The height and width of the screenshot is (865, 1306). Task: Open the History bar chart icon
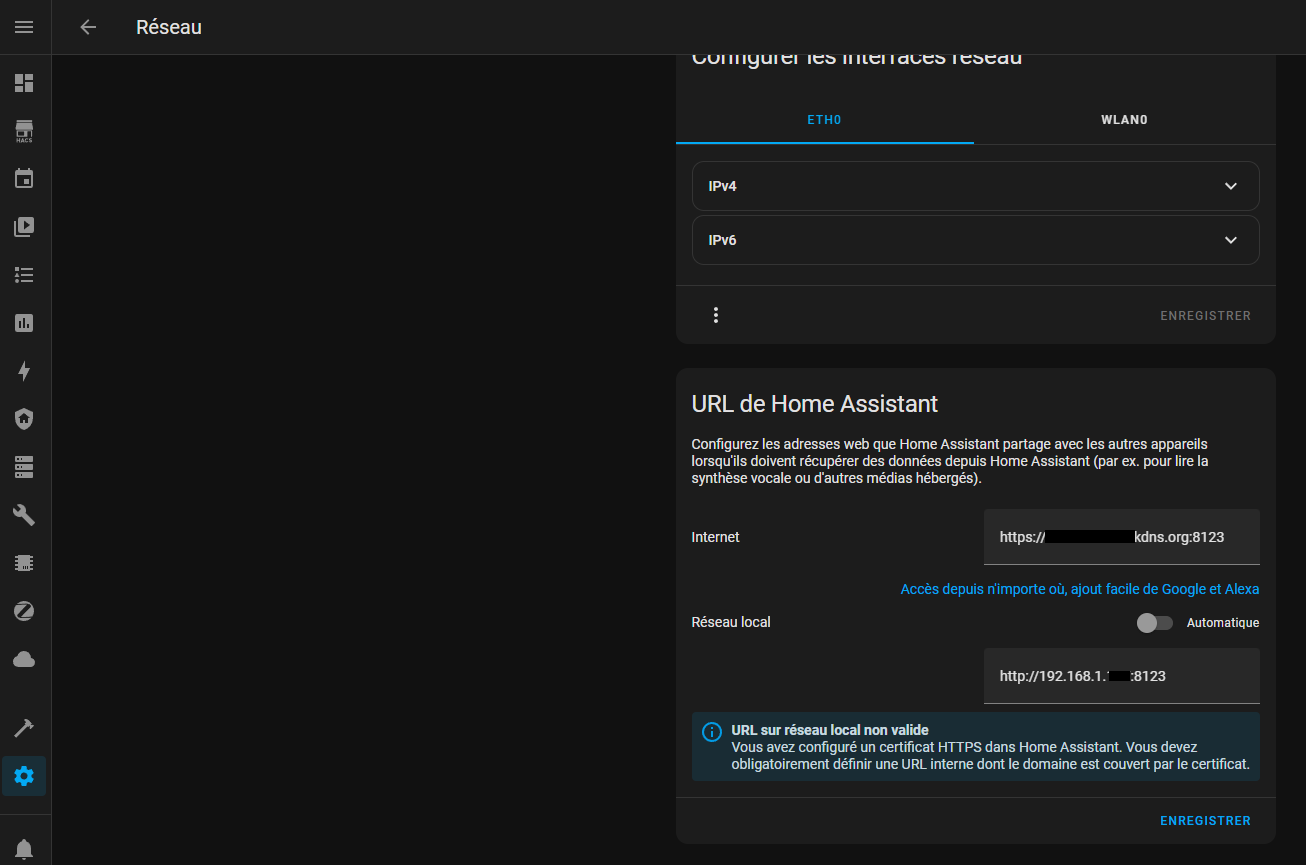[24, 323]
